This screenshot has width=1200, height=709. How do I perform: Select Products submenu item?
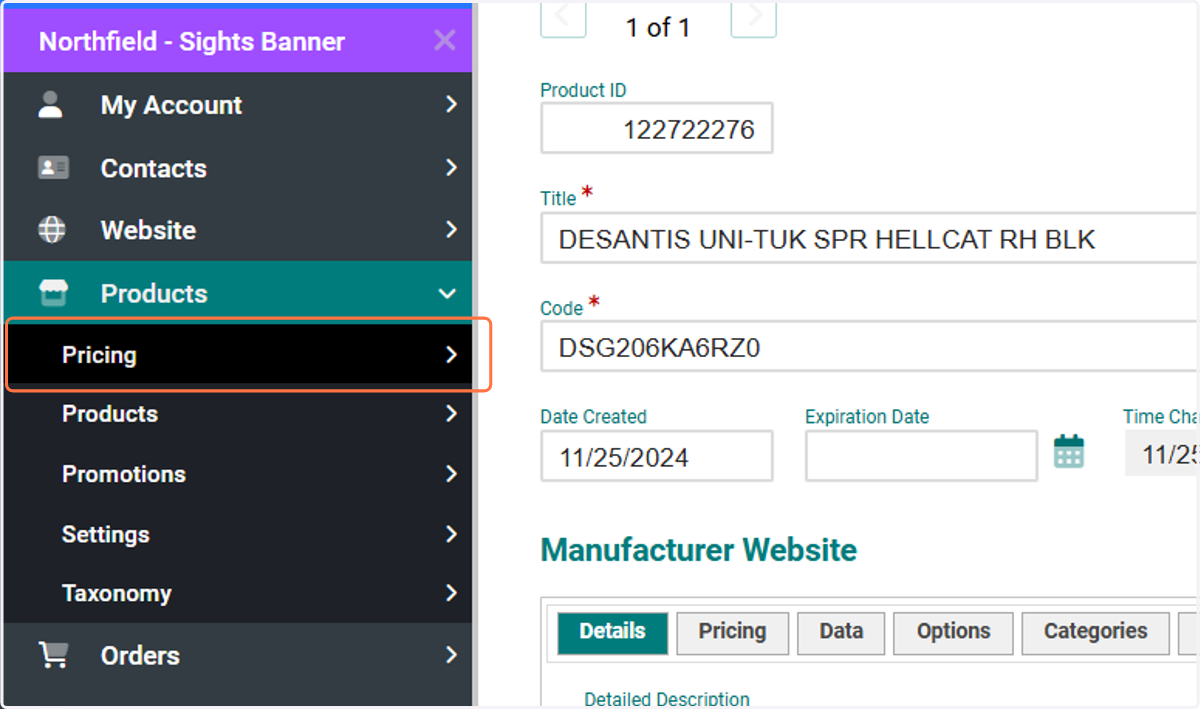(x=237, y=414)
